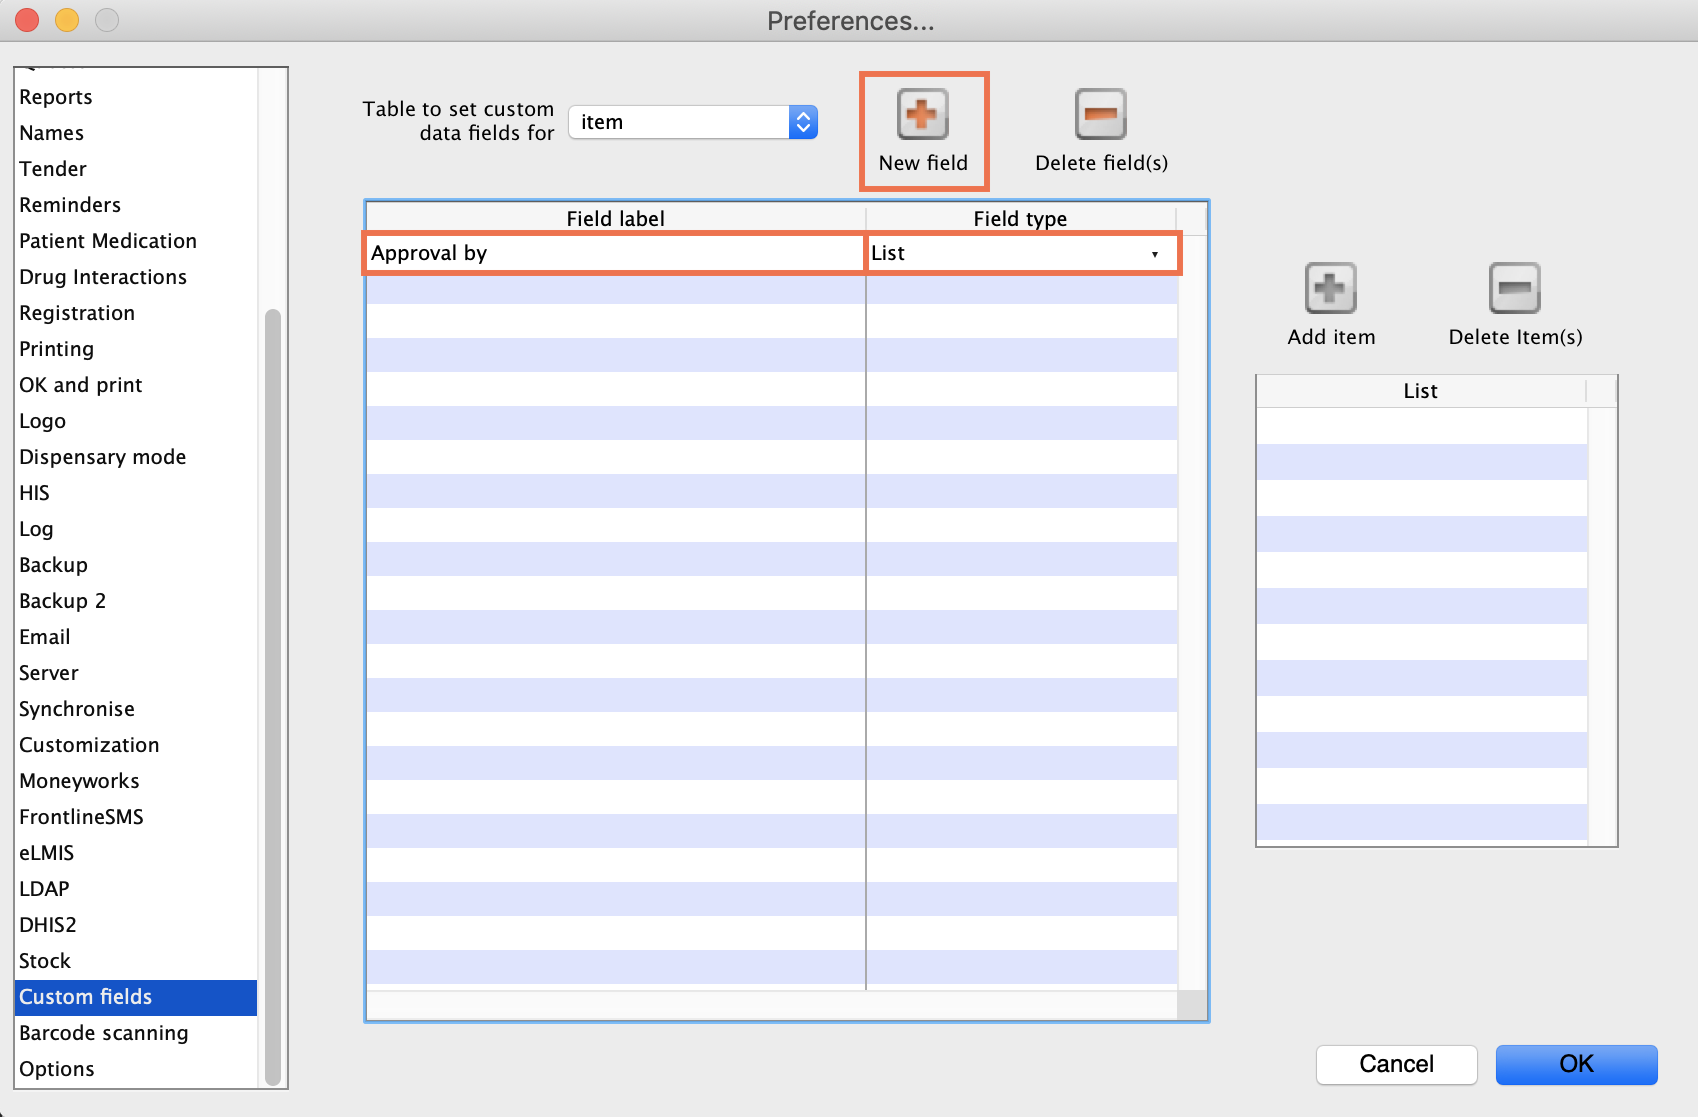Open Drug Interactions preferences
The height and width of the screenshot is (1117, 1698).
coord(103,277)
